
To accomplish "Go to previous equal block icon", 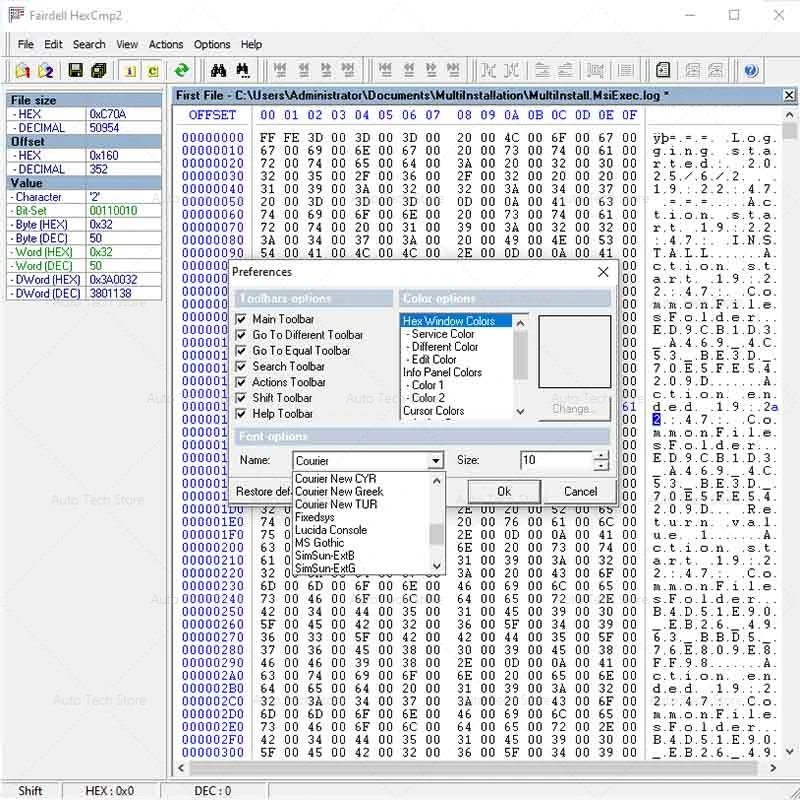I will [409, 70].
